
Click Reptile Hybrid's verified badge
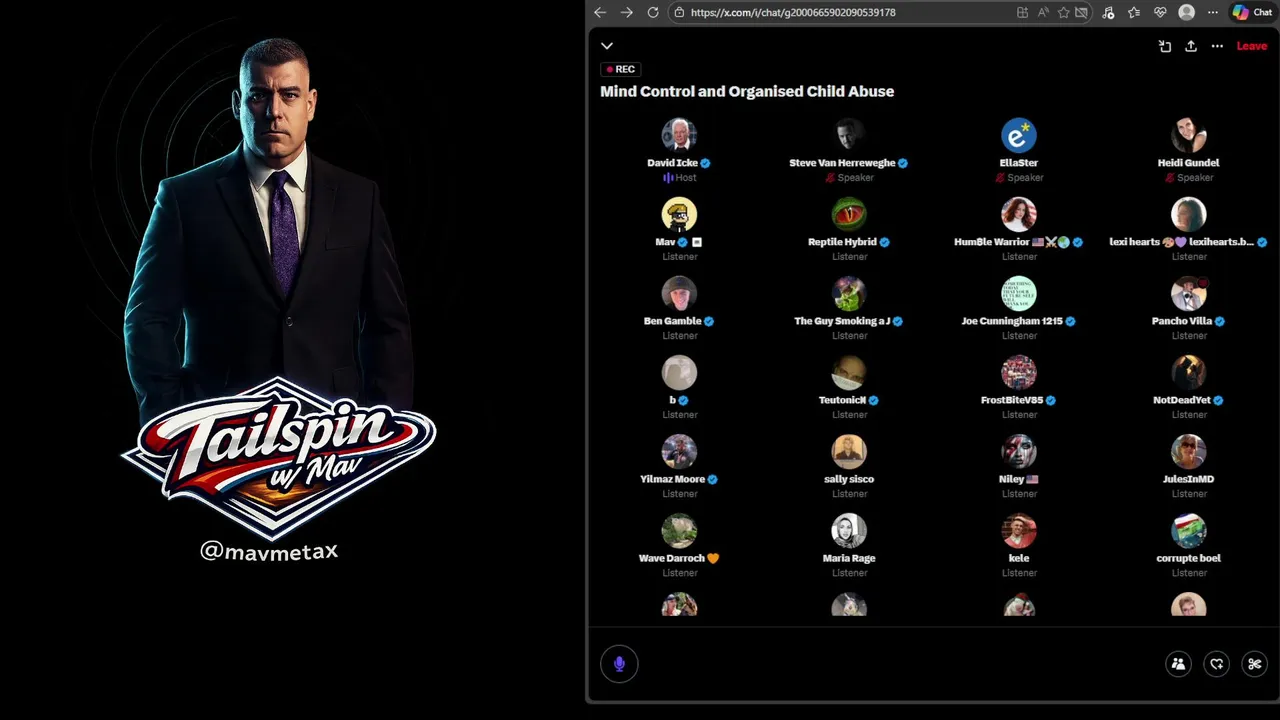[x=884, y=242]
